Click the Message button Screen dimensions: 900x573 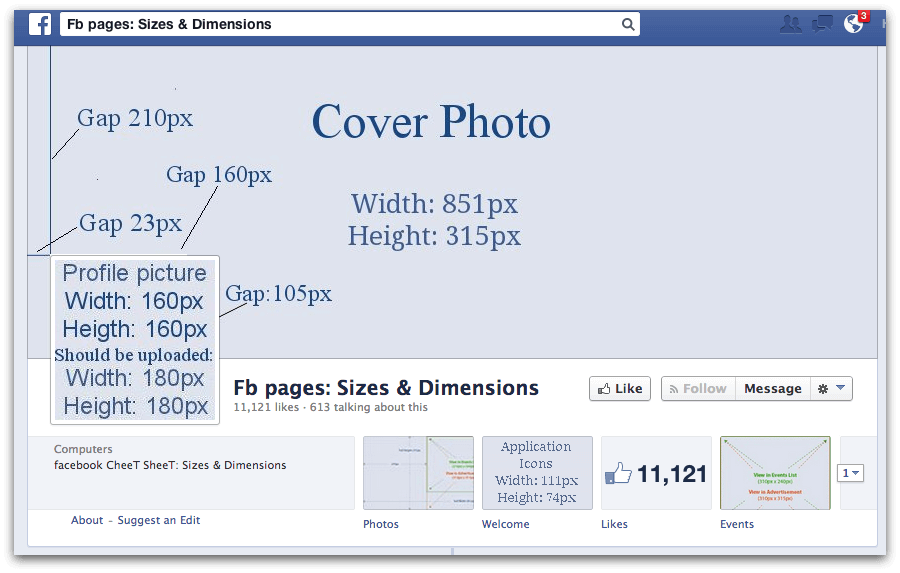773,389
